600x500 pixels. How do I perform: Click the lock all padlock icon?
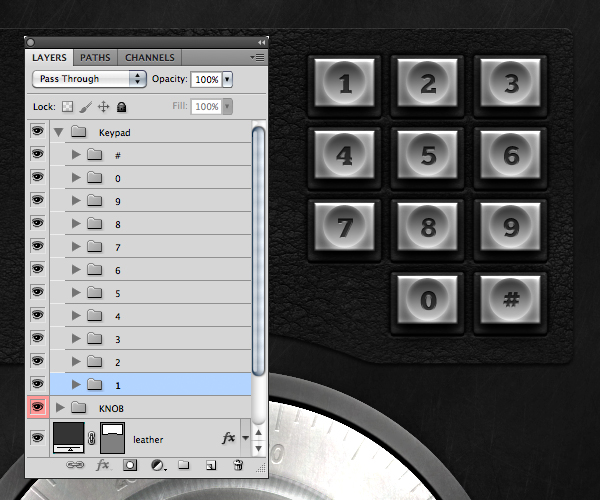coord(122,107)
